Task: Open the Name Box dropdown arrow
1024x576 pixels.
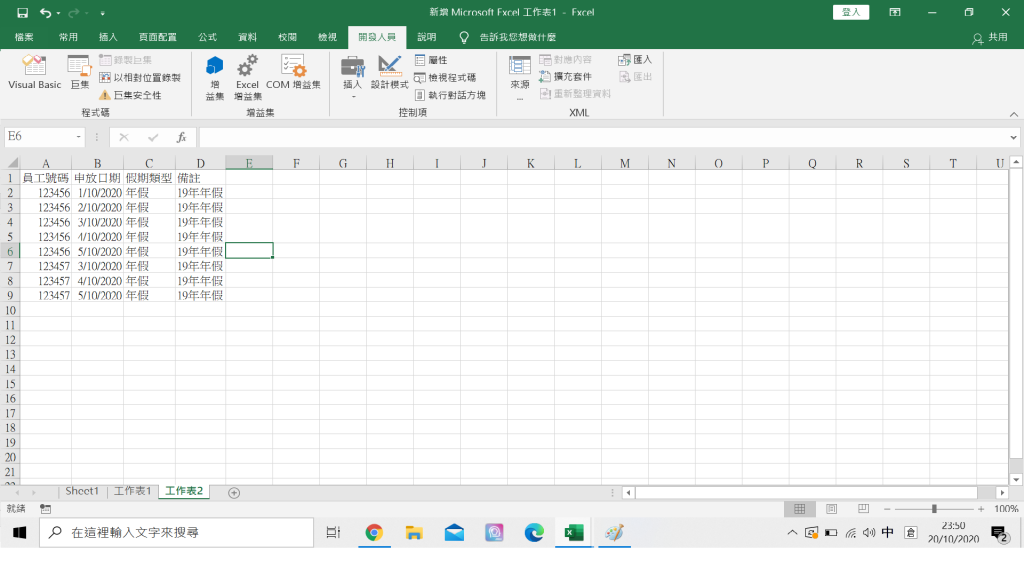Action: coord(78,137)
